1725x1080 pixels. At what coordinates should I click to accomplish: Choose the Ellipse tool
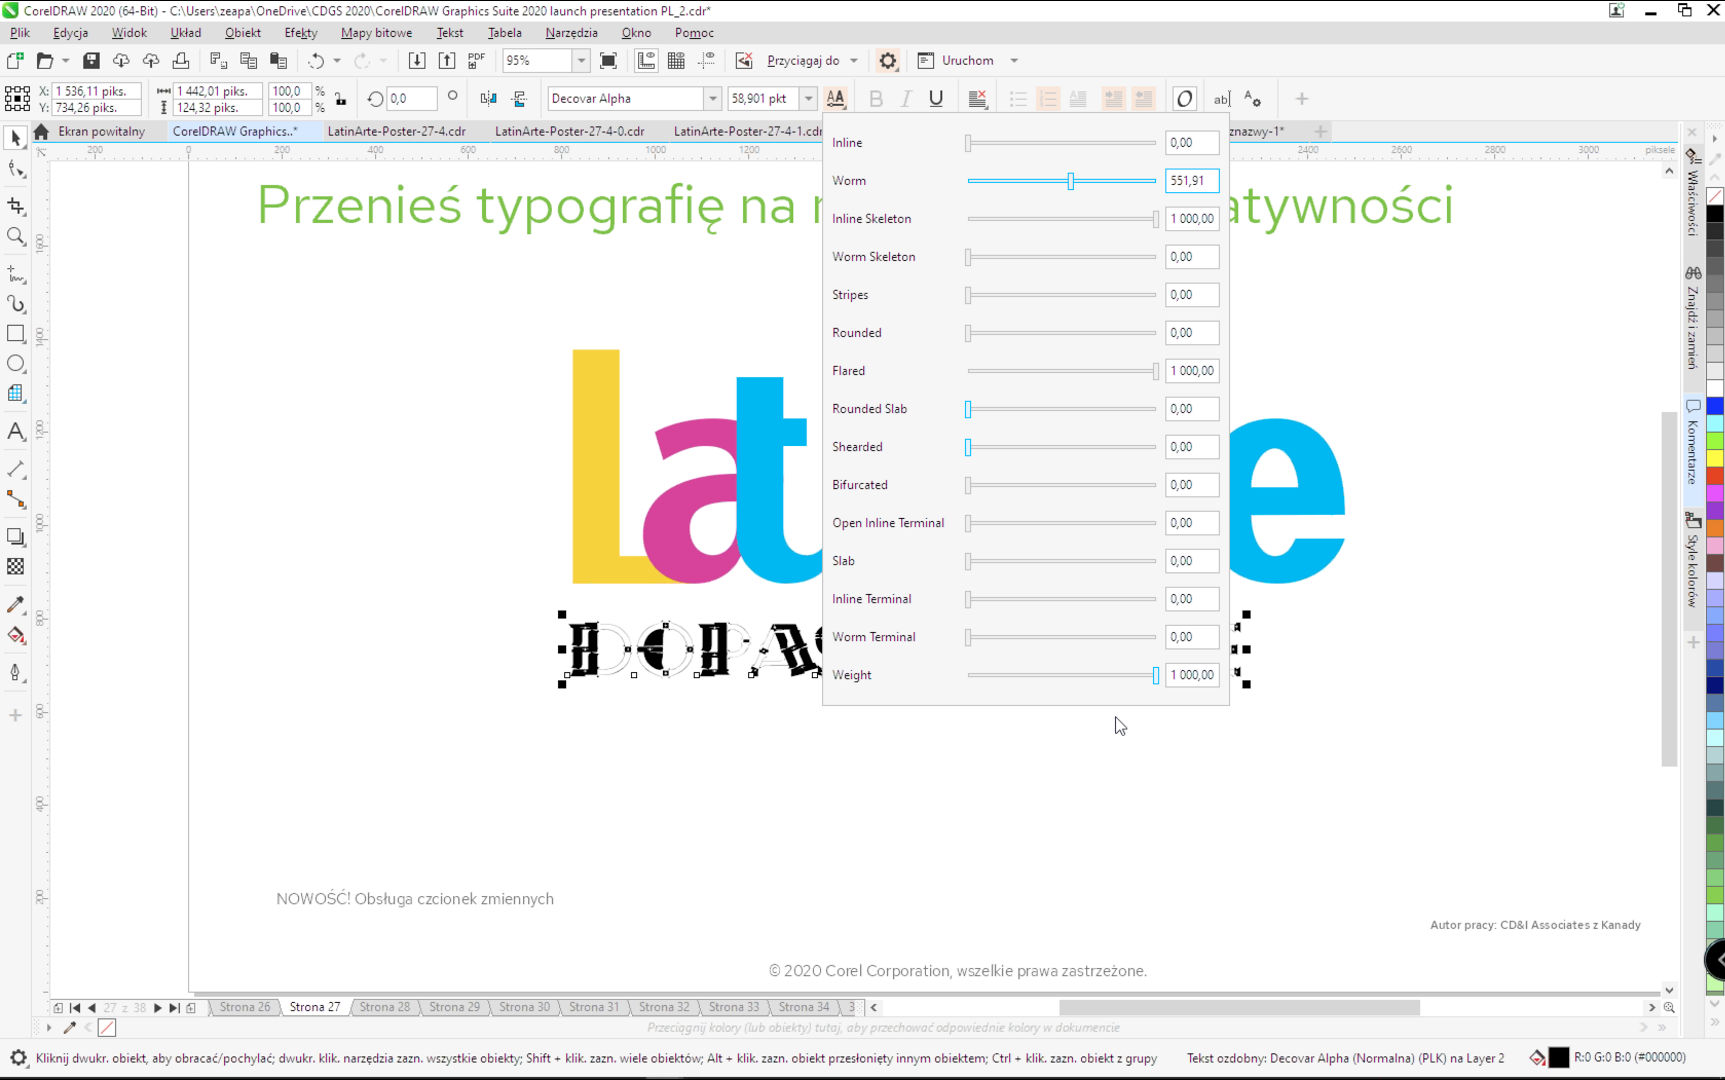click(x=16, y=364)
